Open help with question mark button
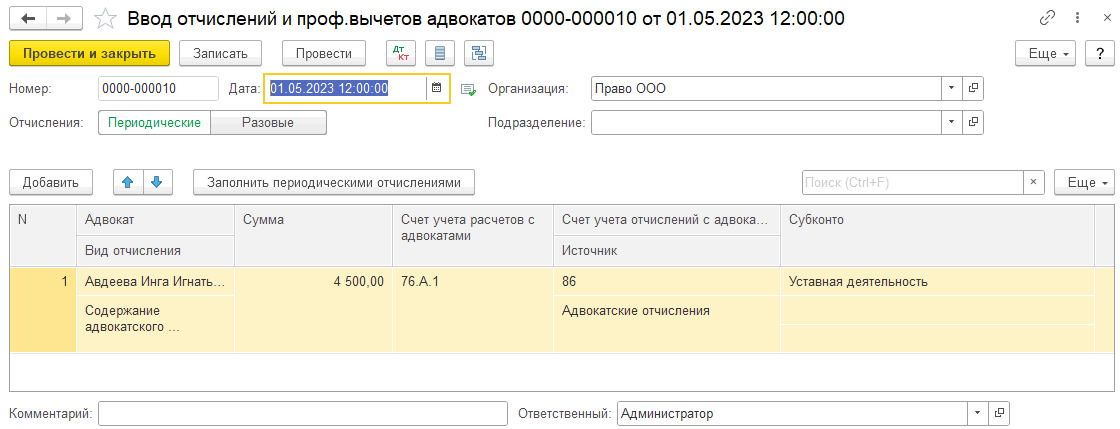Screen dimensions: 1120x429 [x=1099, y=53]
